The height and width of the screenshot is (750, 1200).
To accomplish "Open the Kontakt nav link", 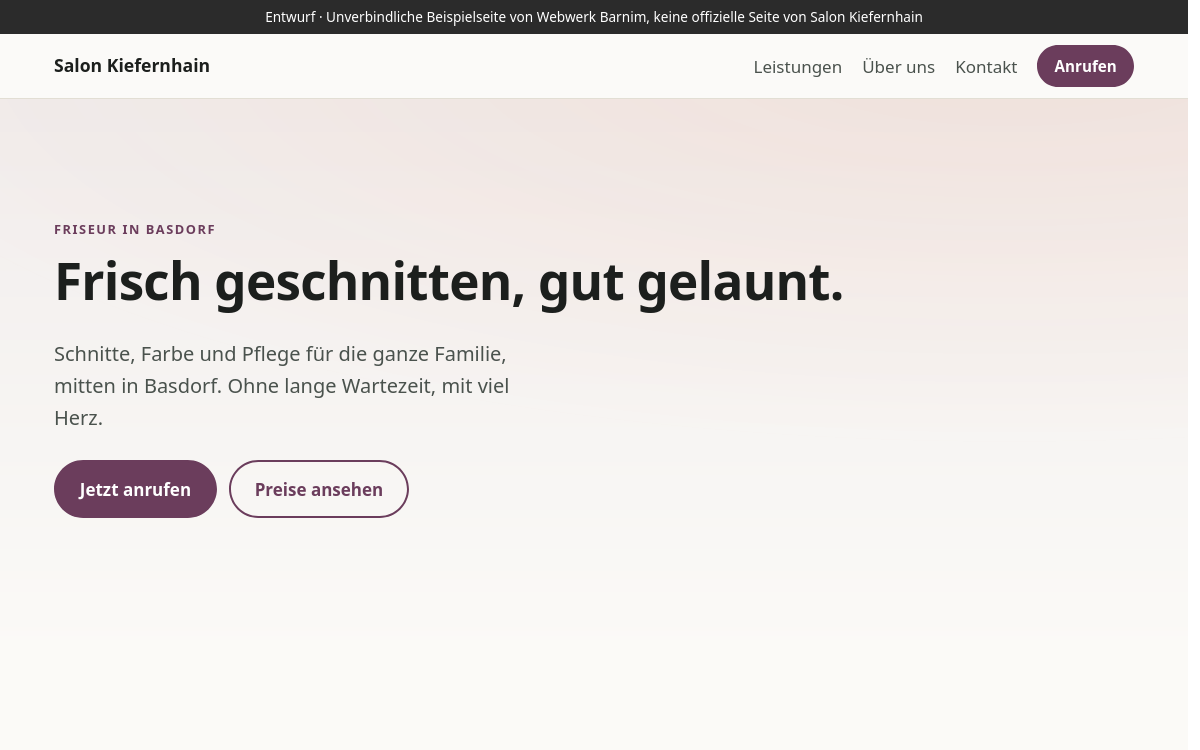I will [x=986, y=67].
